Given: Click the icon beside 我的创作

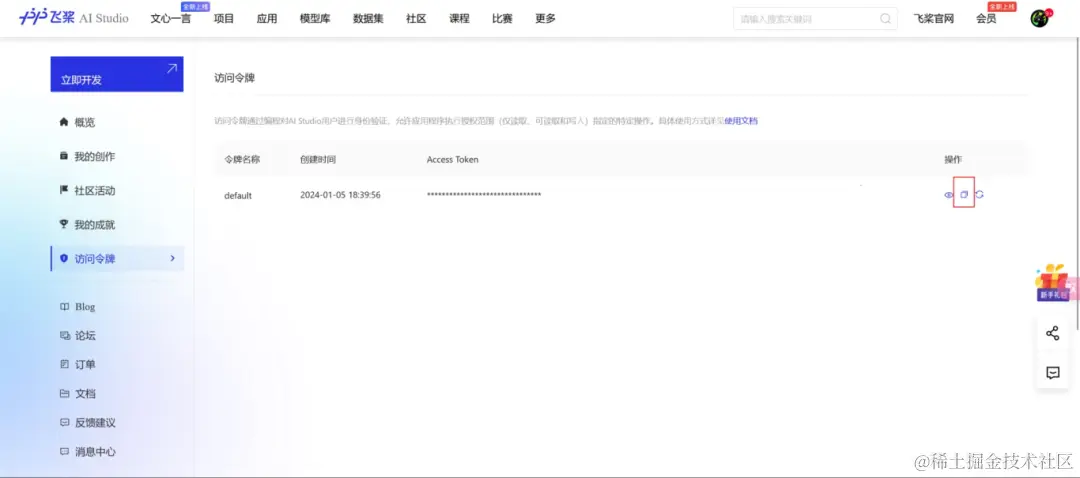Looking at the screenshot, I should click(64, 156).
